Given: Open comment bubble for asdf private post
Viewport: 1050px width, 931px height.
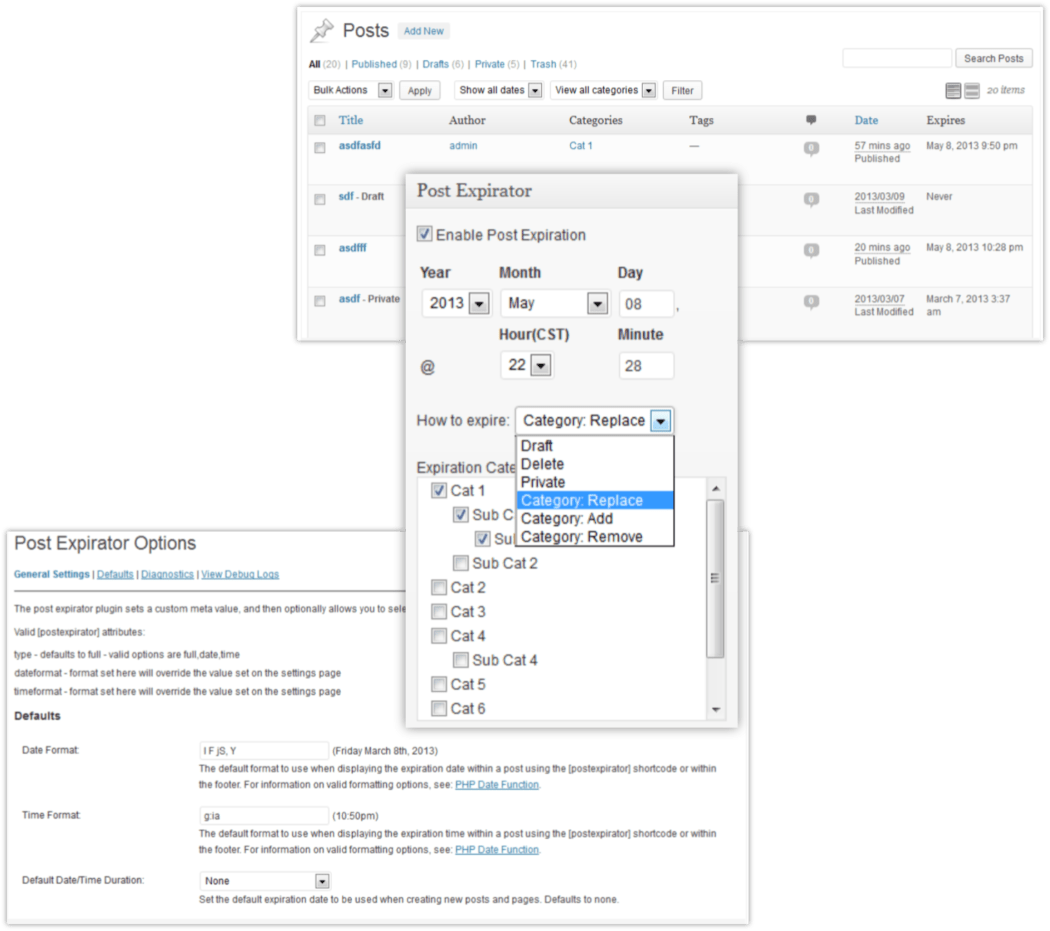Looking at the screenshot, I should tap(811, 301).
